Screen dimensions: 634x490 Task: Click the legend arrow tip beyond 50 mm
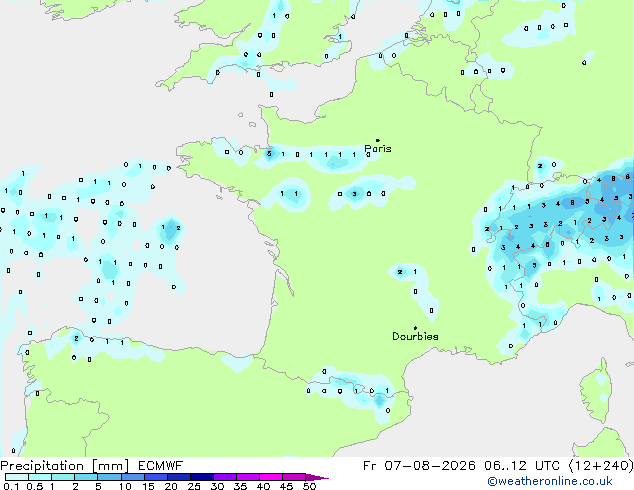pos(317,477)
